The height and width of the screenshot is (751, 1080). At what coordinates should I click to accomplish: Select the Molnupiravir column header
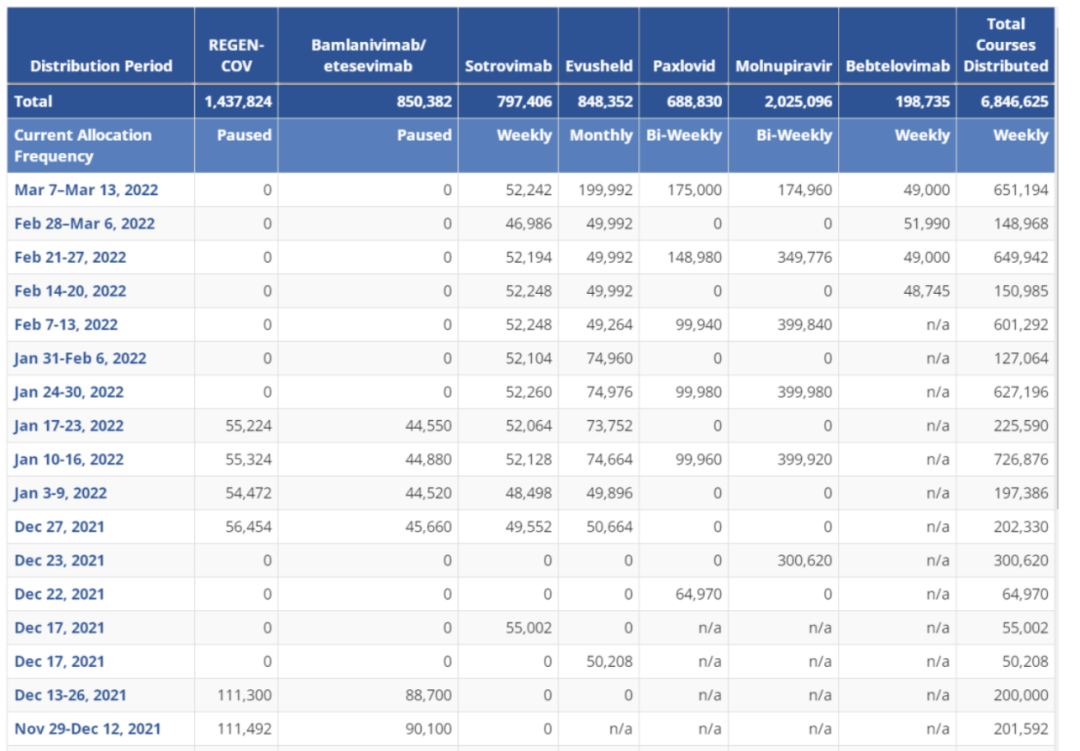(x=783, y=66)
